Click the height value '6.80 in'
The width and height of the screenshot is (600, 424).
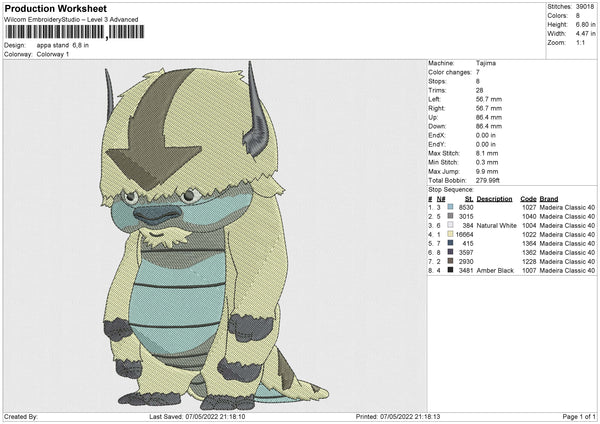pos(585,24)
